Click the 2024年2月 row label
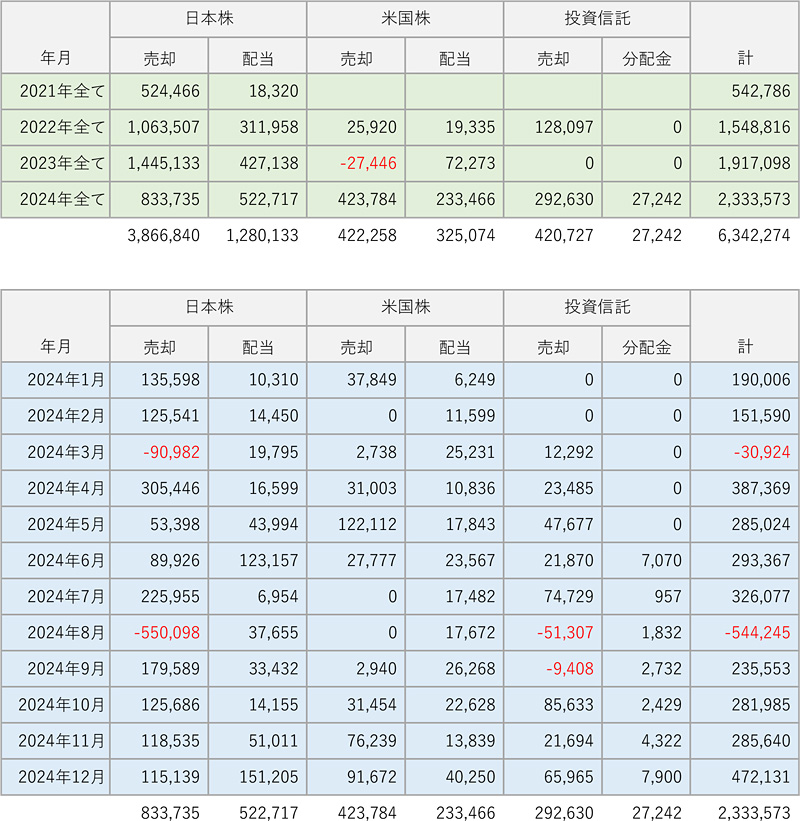This screenshot has width=800, height=821. 66,416
